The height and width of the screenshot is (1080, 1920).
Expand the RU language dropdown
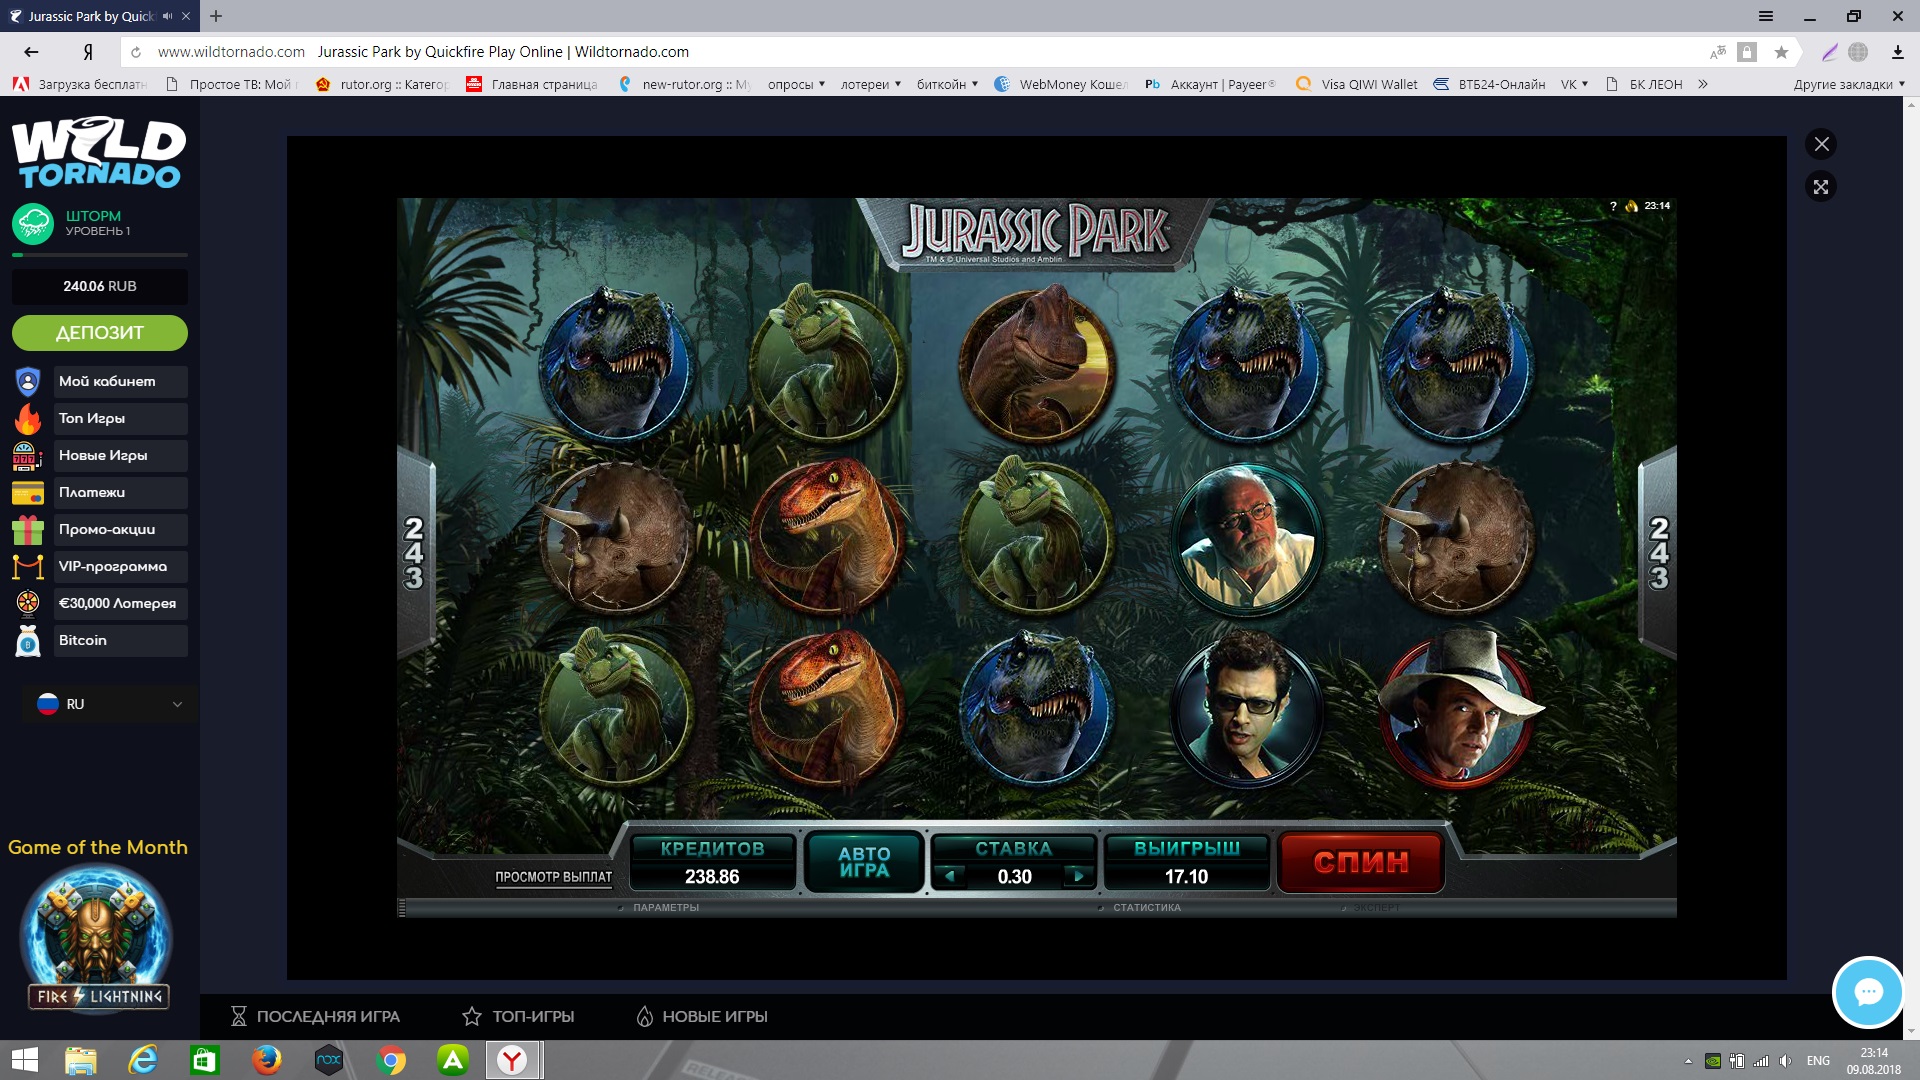pyautogui.click(x=110, y=704)
